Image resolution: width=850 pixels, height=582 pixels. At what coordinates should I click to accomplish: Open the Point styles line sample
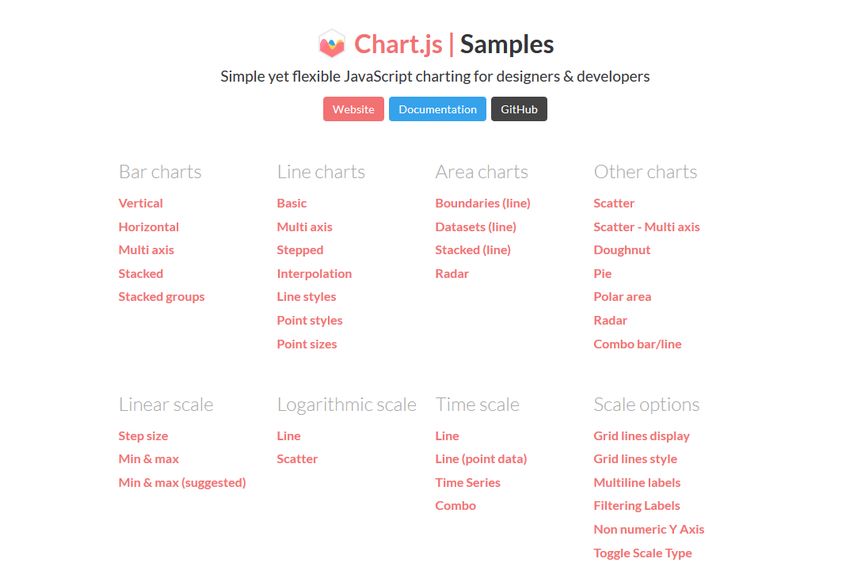coord(309,320)
